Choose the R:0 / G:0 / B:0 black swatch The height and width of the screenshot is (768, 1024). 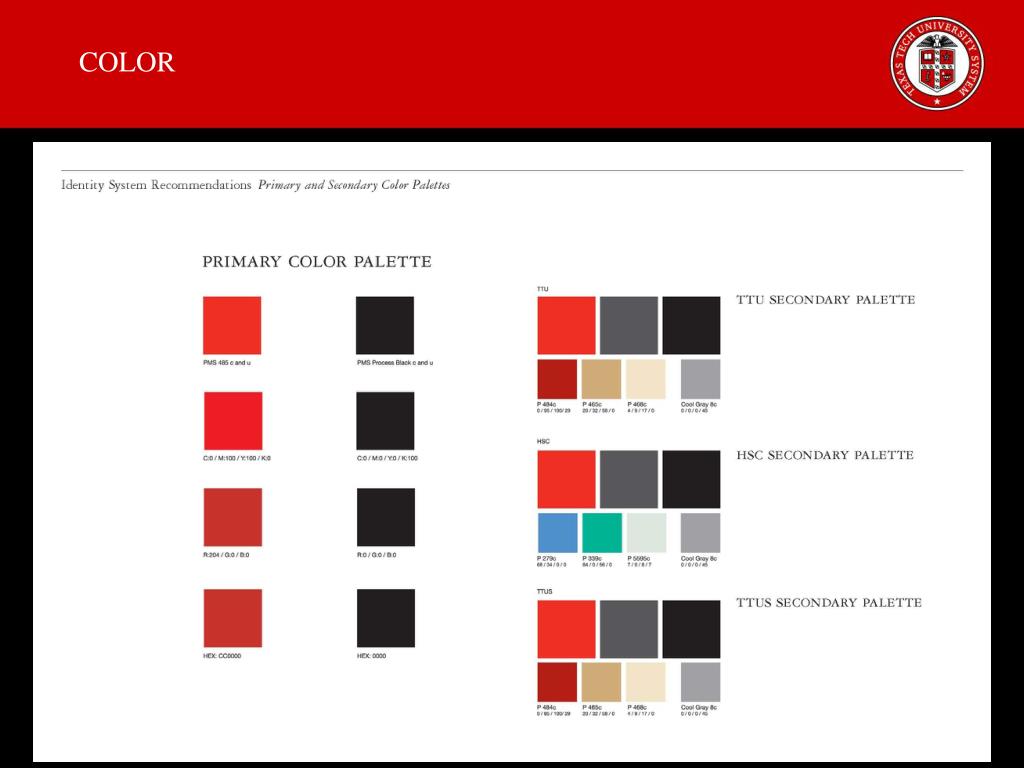click(x=385, y=517)
